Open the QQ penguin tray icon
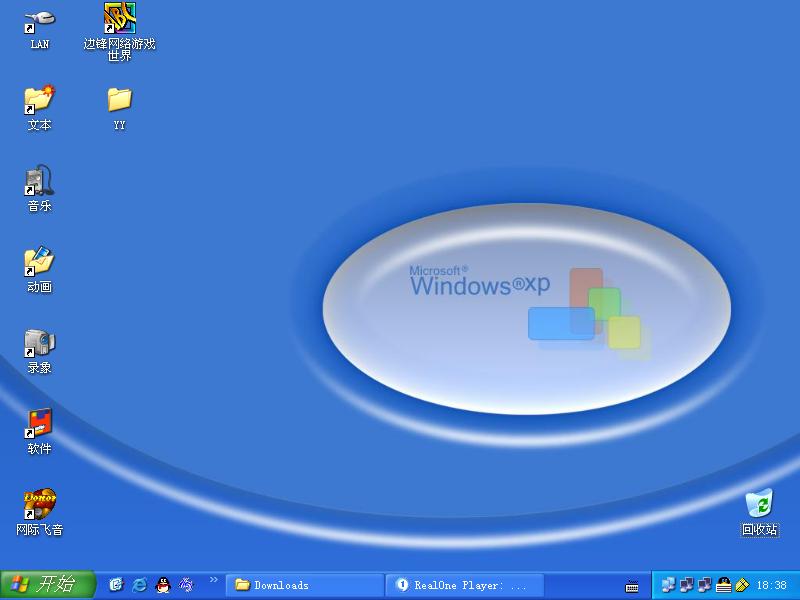Image resolution: width=800 pixels, height=600 pixels. 724,585
